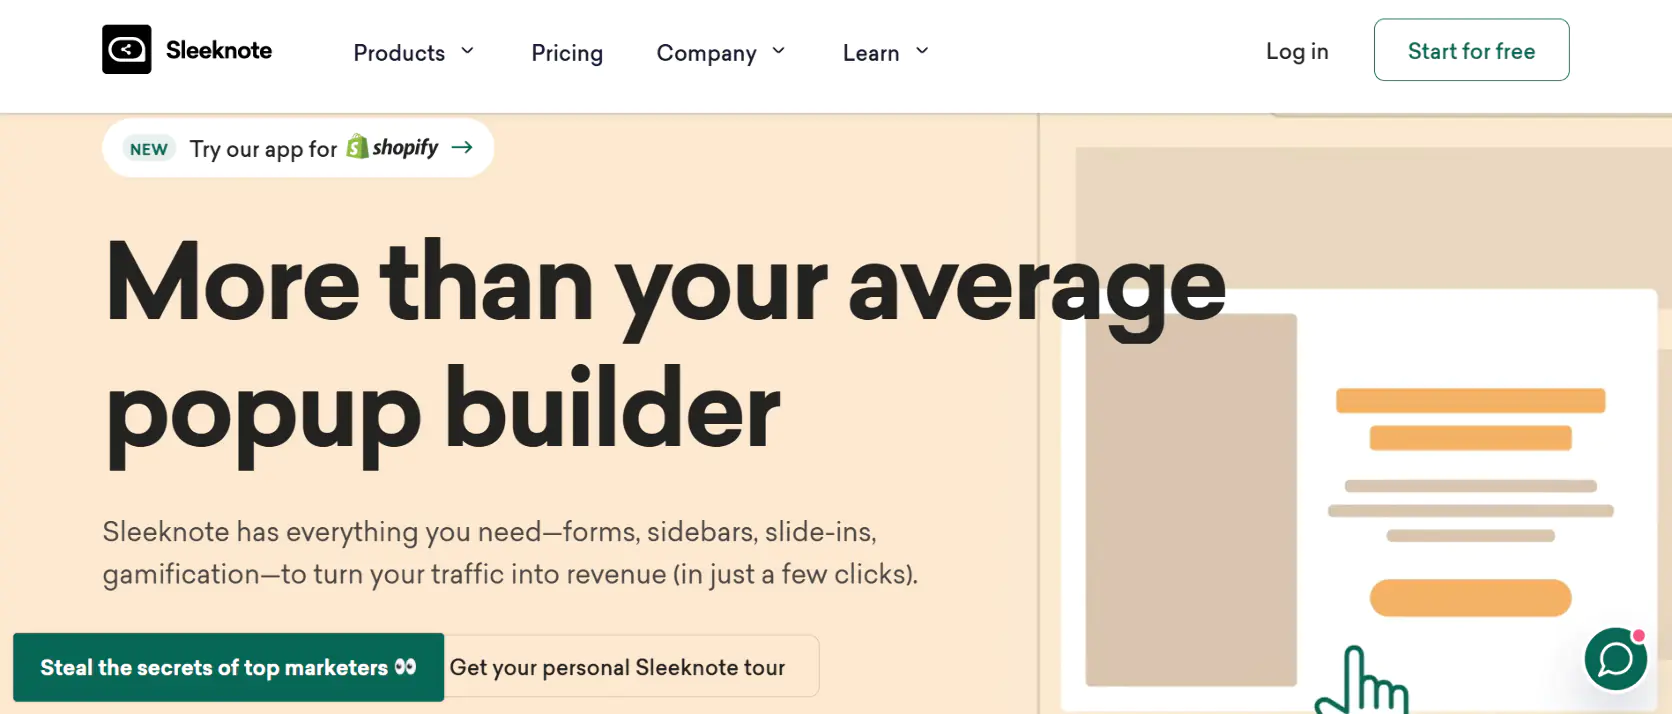Click the Sleeknote square logo icon
The height and width of the screenshot is (714, 1672).
coord(127,50)
